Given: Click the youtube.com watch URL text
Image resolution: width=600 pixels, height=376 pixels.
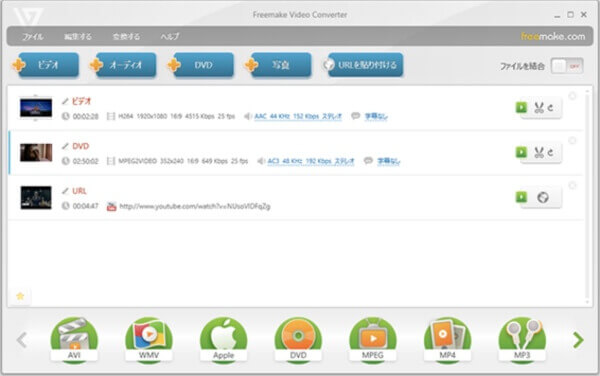Looking at the screenshot, I should [x=195, y=207].
